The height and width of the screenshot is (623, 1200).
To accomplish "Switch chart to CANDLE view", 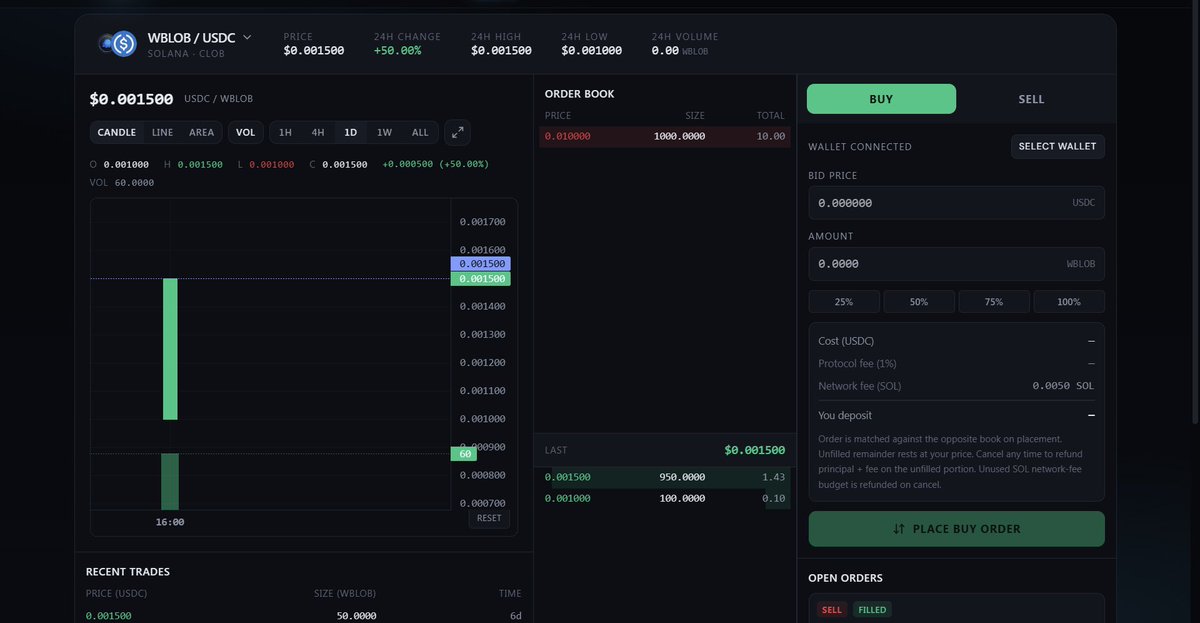I will (x=117, y=132).
